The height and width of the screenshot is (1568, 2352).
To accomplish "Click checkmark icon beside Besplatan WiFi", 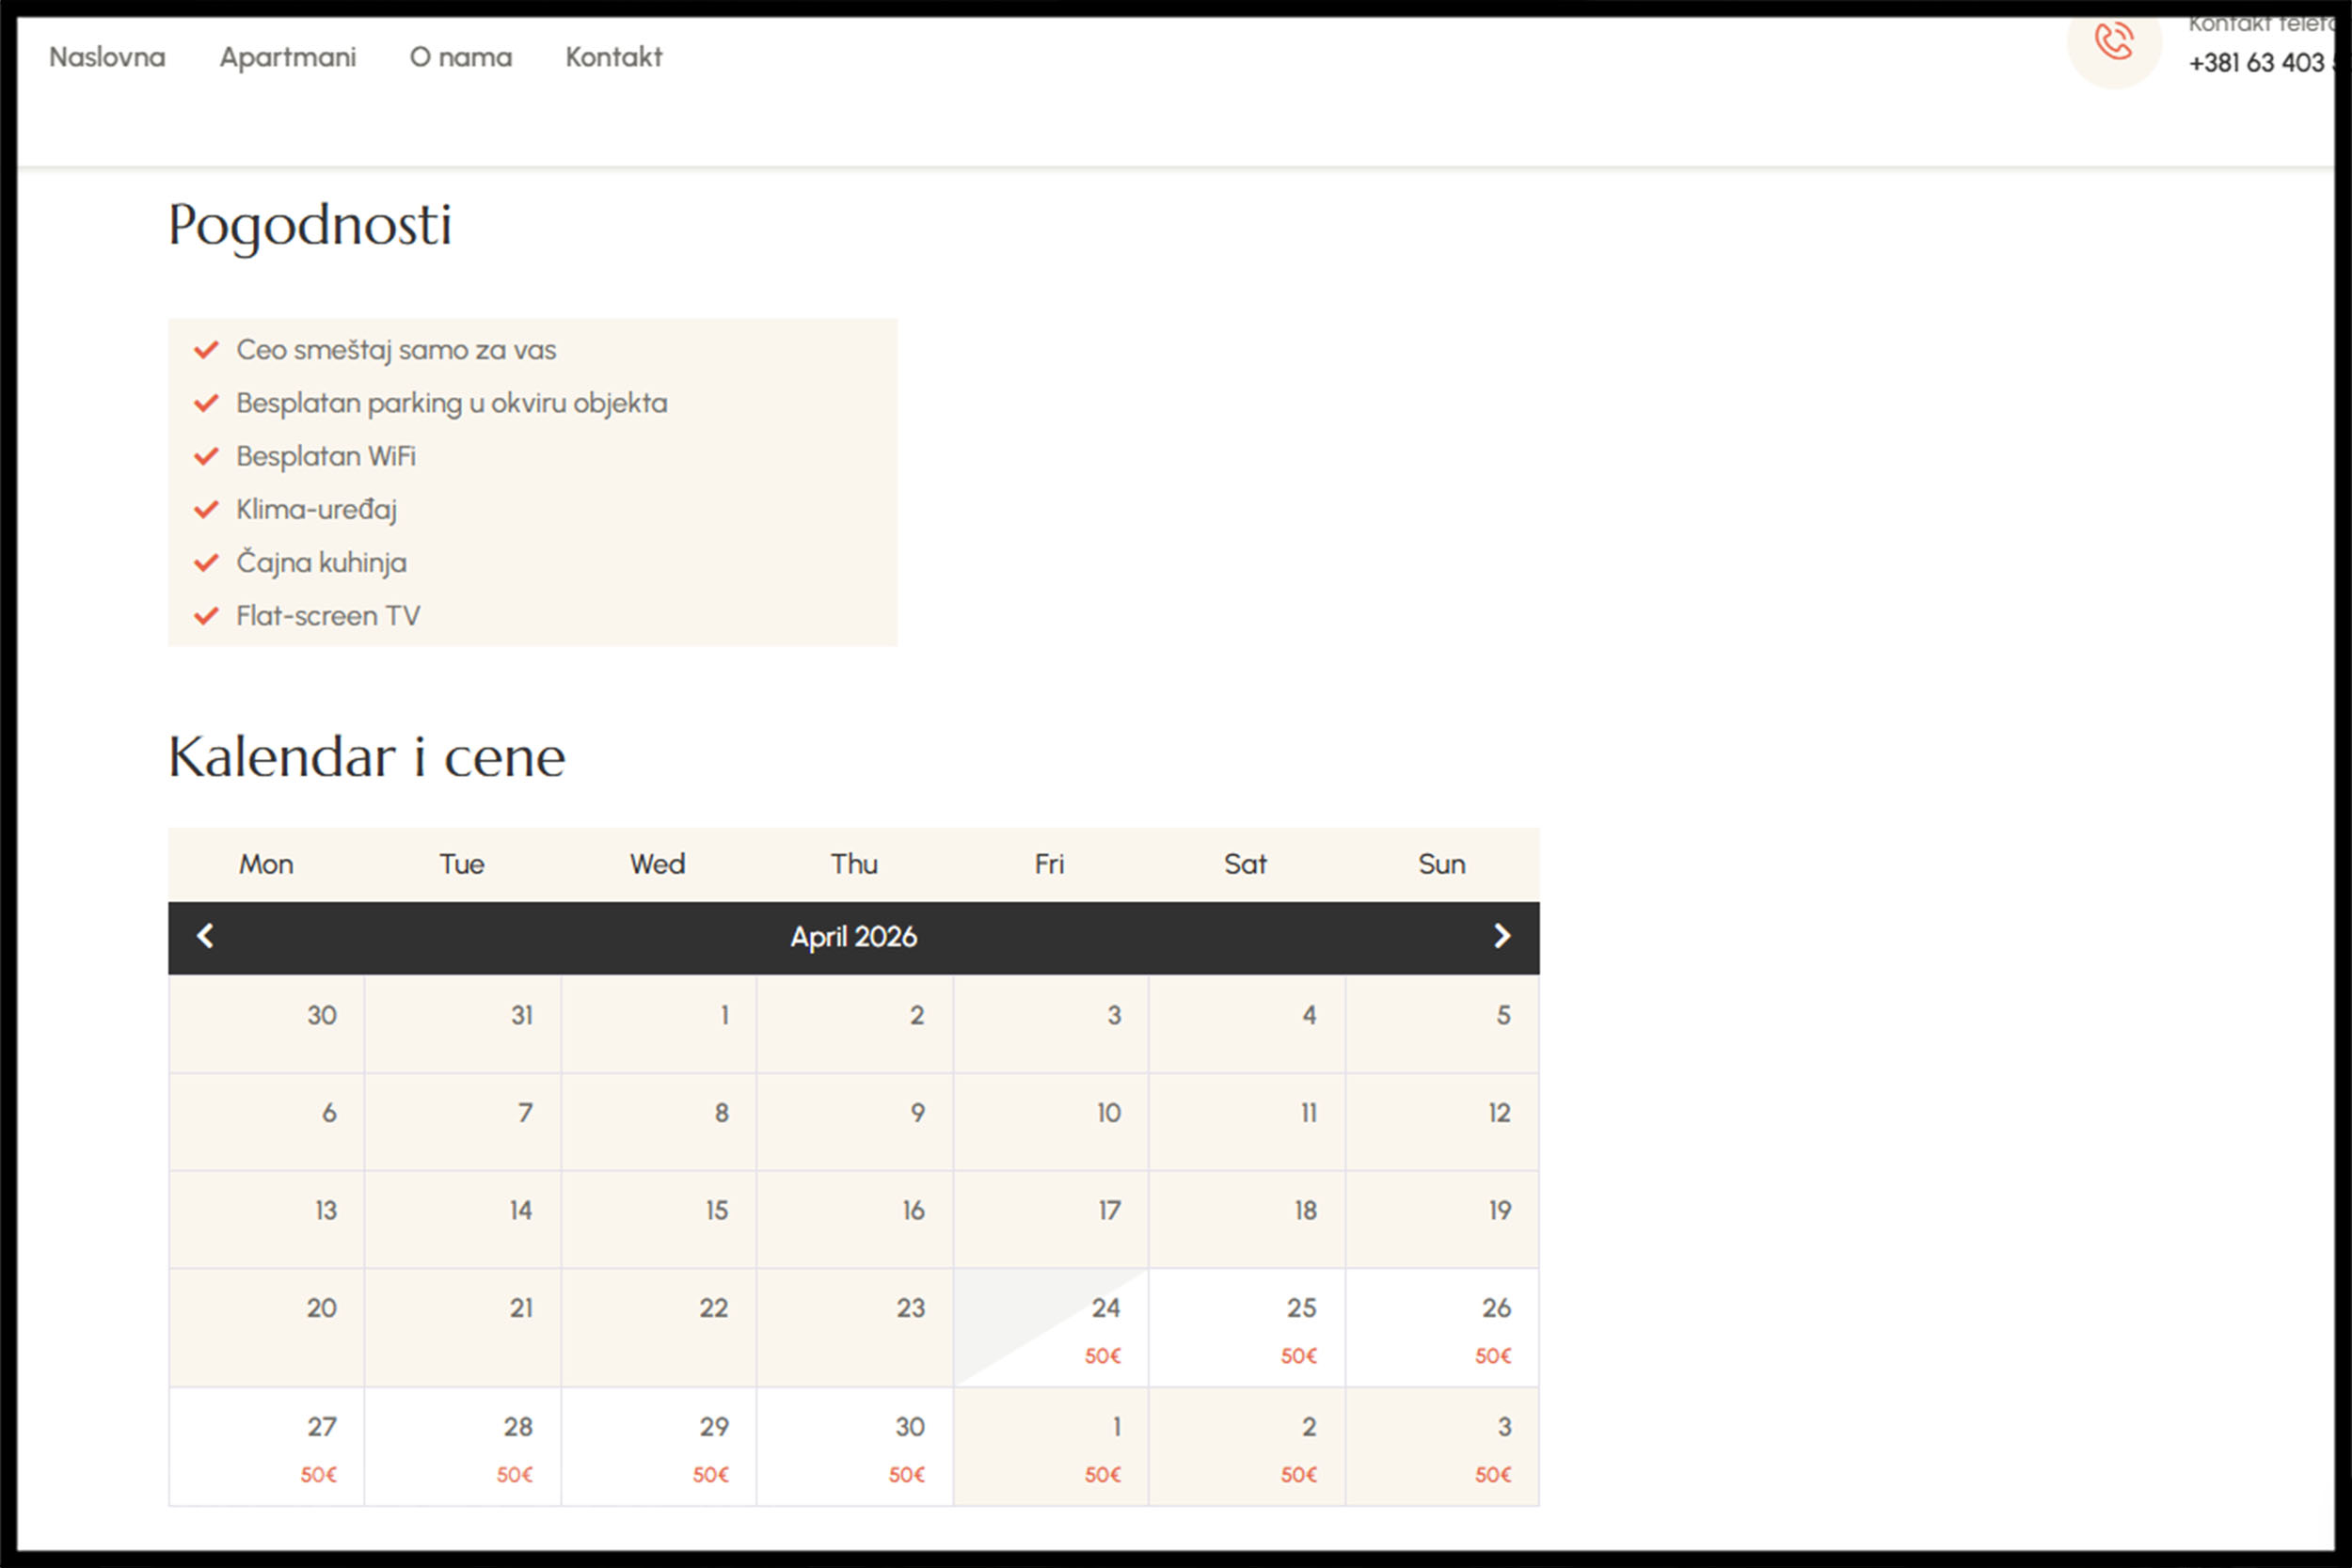I will 206,457.
